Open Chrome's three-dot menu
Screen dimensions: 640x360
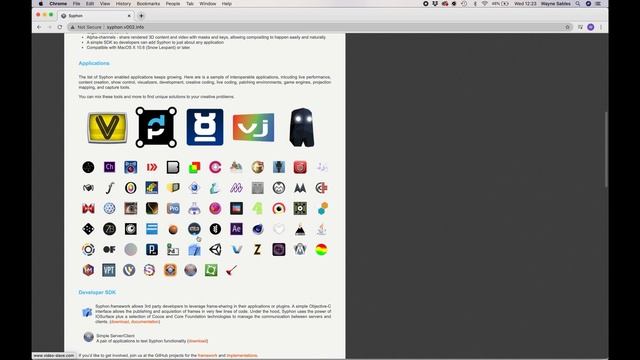pyautogui.click(x=601, y=27)
